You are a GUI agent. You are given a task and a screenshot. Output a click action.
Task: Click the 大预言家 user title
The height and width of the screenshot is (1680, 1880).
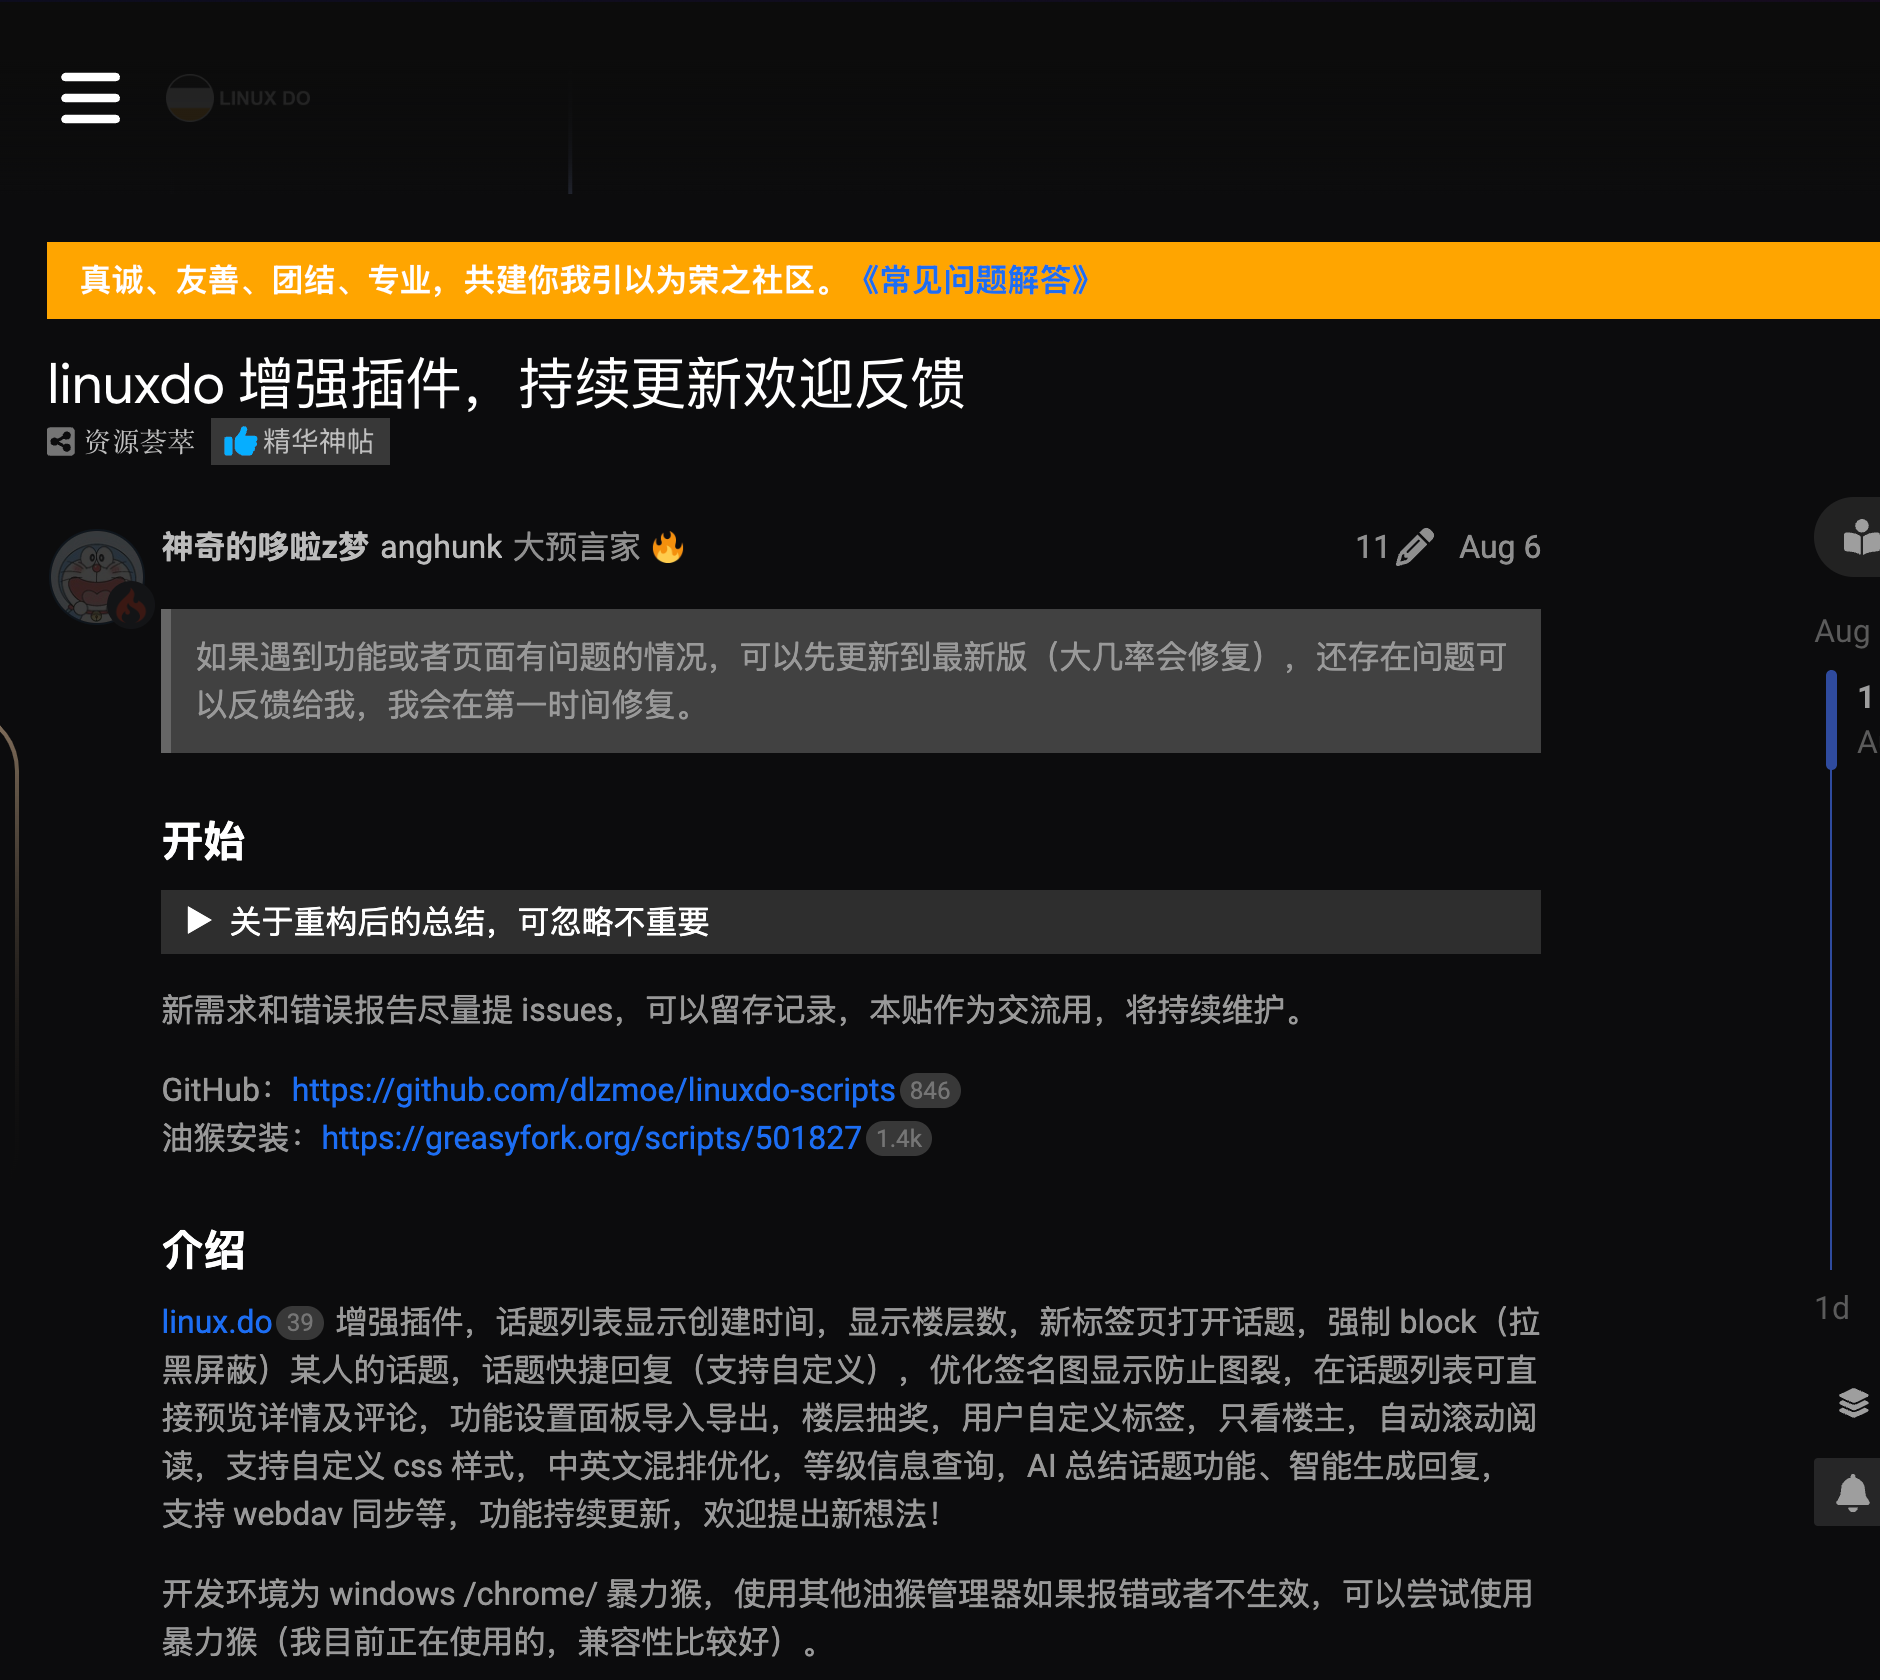point(576,547)
